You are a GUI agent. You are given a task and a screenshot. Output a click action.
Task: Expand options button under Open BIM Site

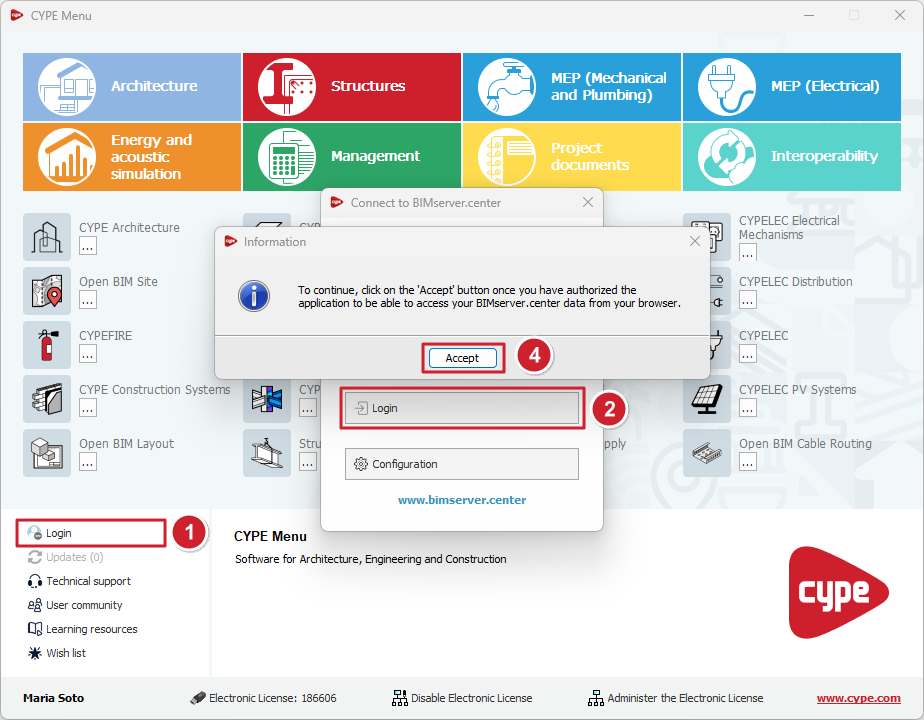(x=88, y=300)
